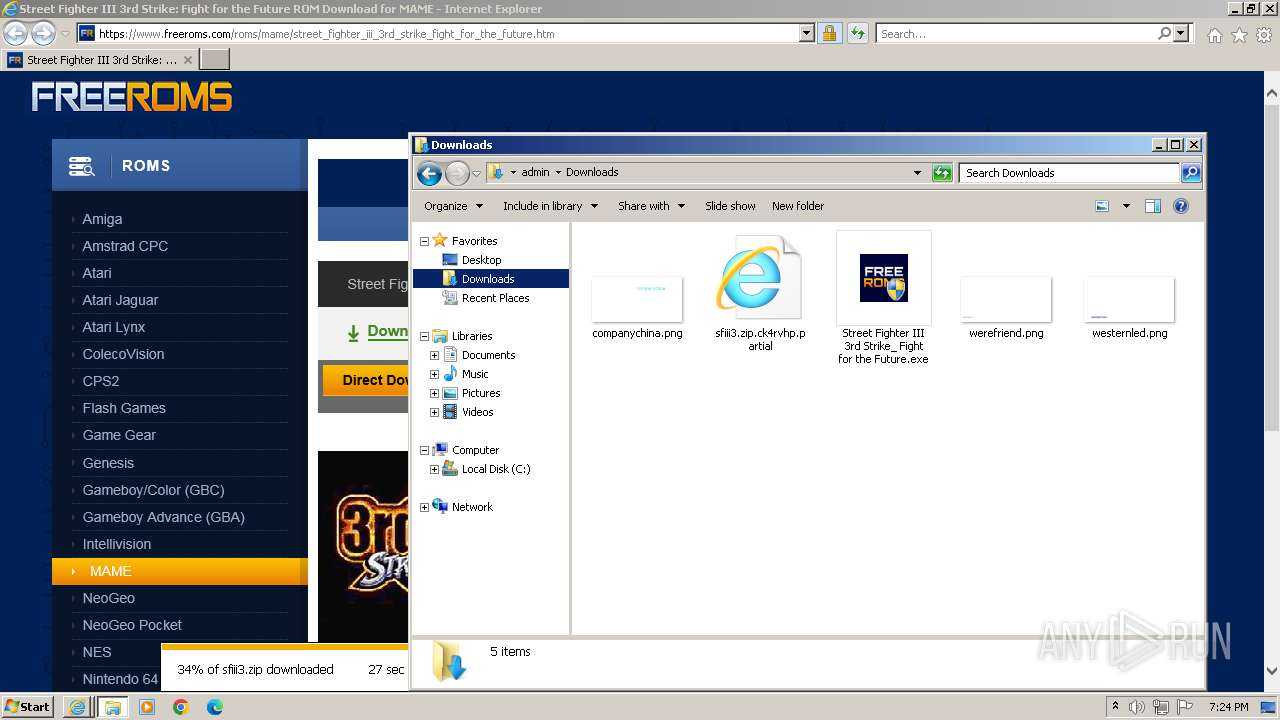Open the Organize menu

pos(453,206)
